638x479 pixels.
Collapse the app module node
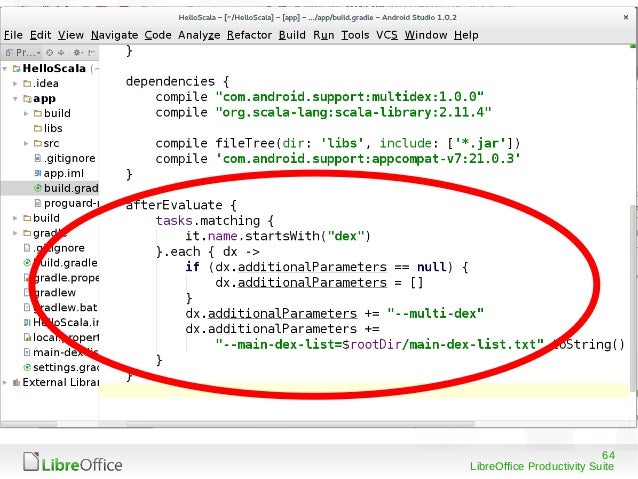(x=15, y=98)
